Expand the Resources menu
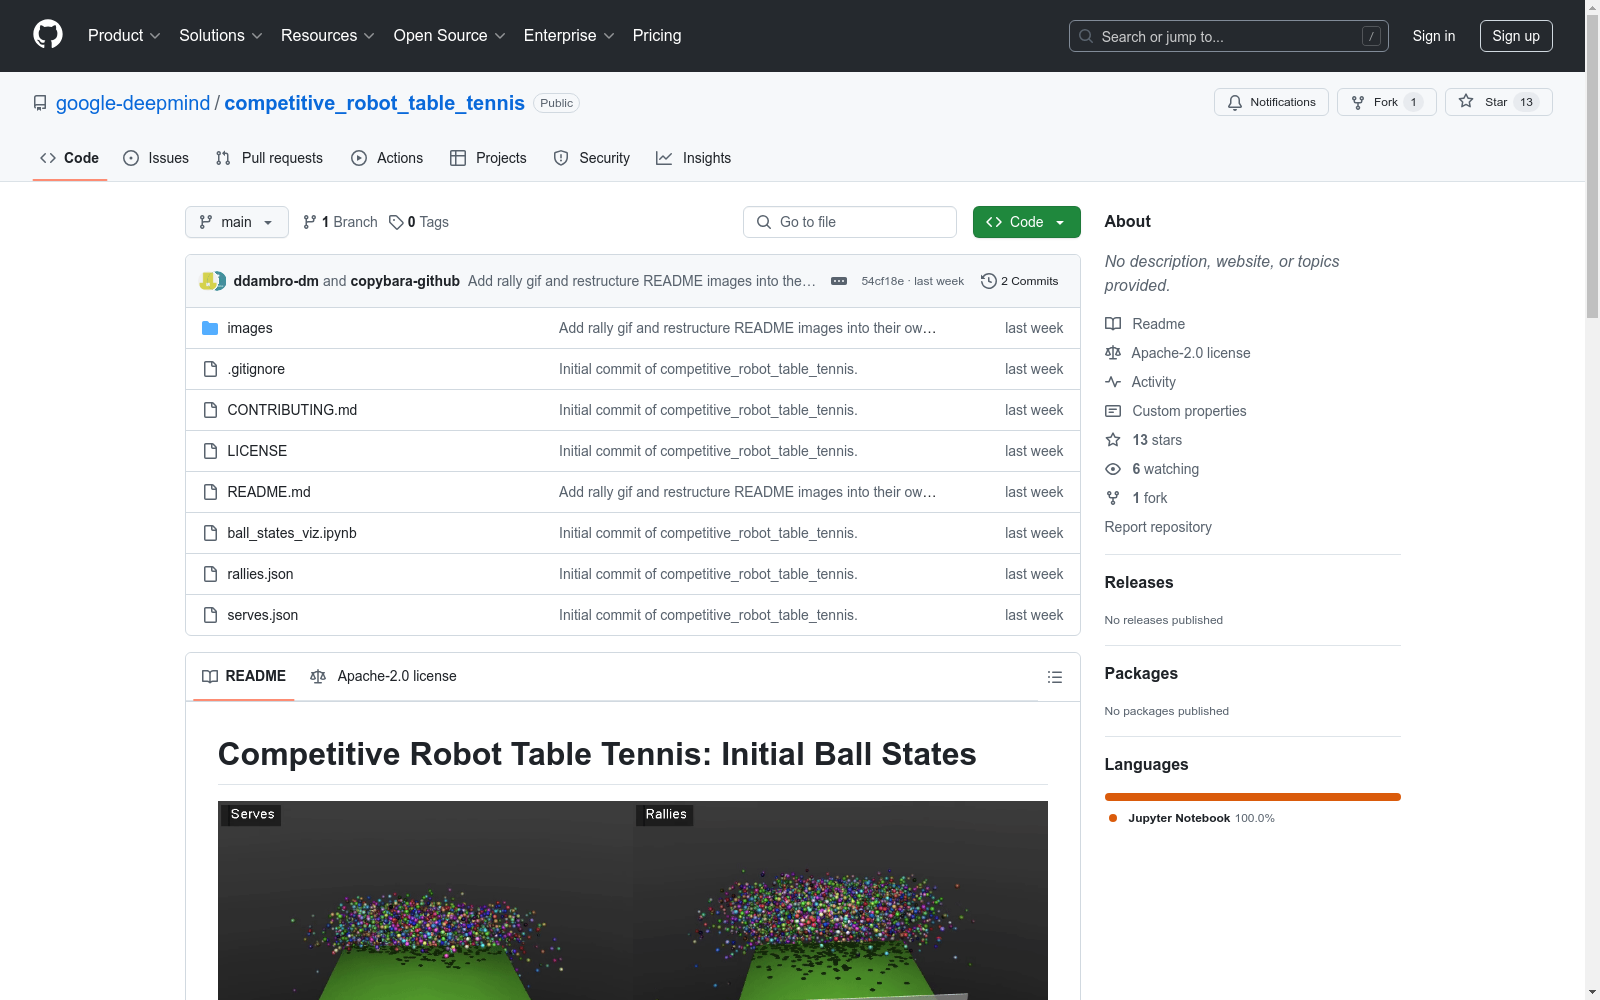 pos(328,35)
